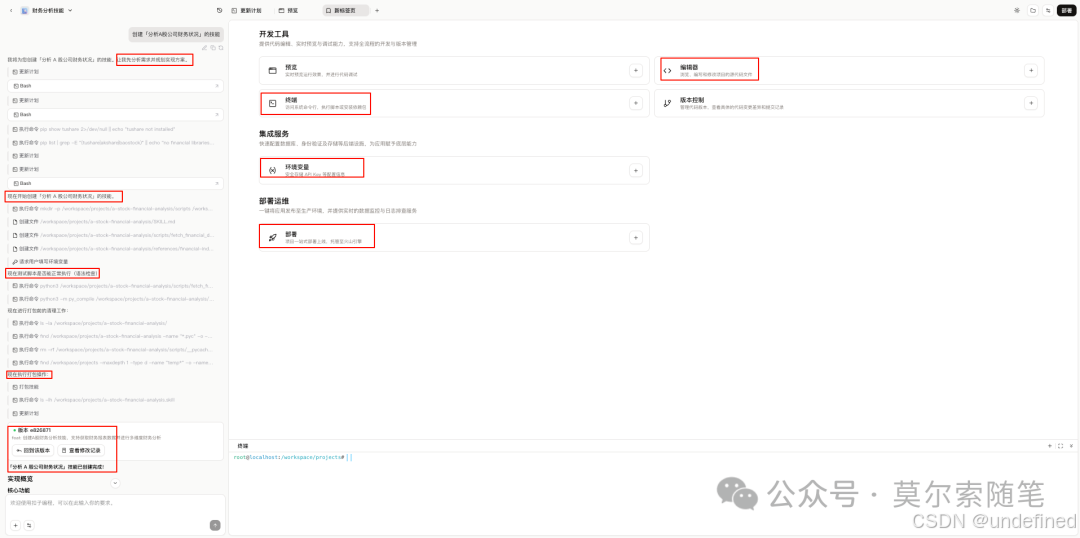
Task: Add a new terminal in bottom panel
Action: click(1050, 446)
